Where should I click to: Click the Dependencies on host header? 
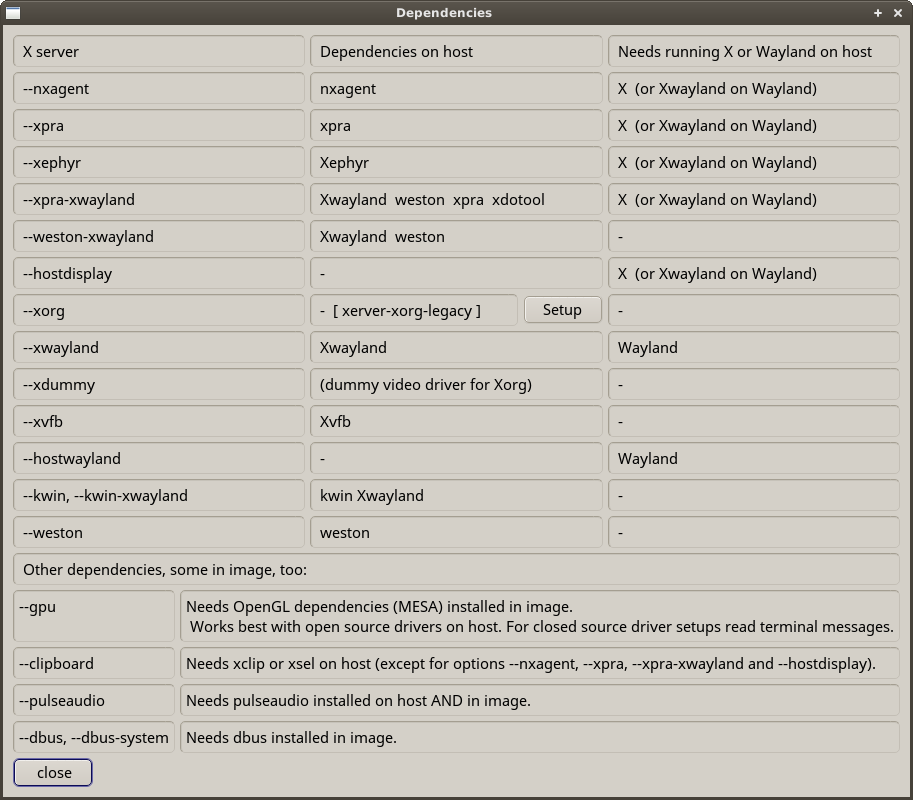(456, 51)
